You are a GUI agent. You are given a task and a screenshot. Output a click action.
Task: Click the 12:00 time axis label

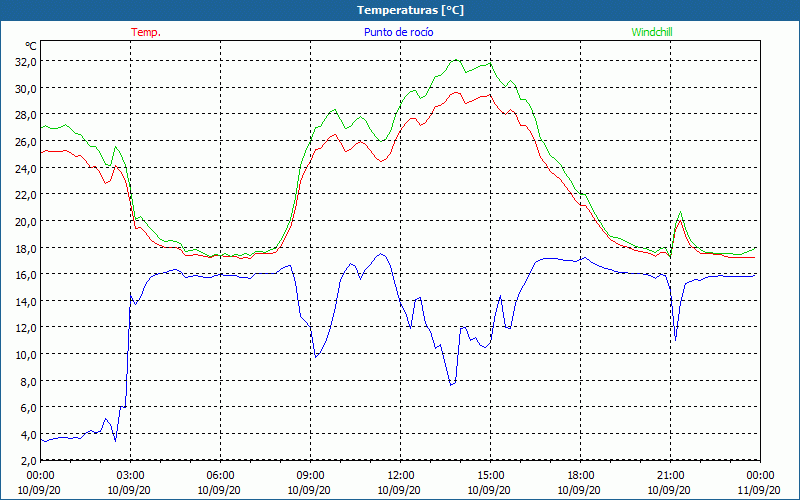[401, 476]
